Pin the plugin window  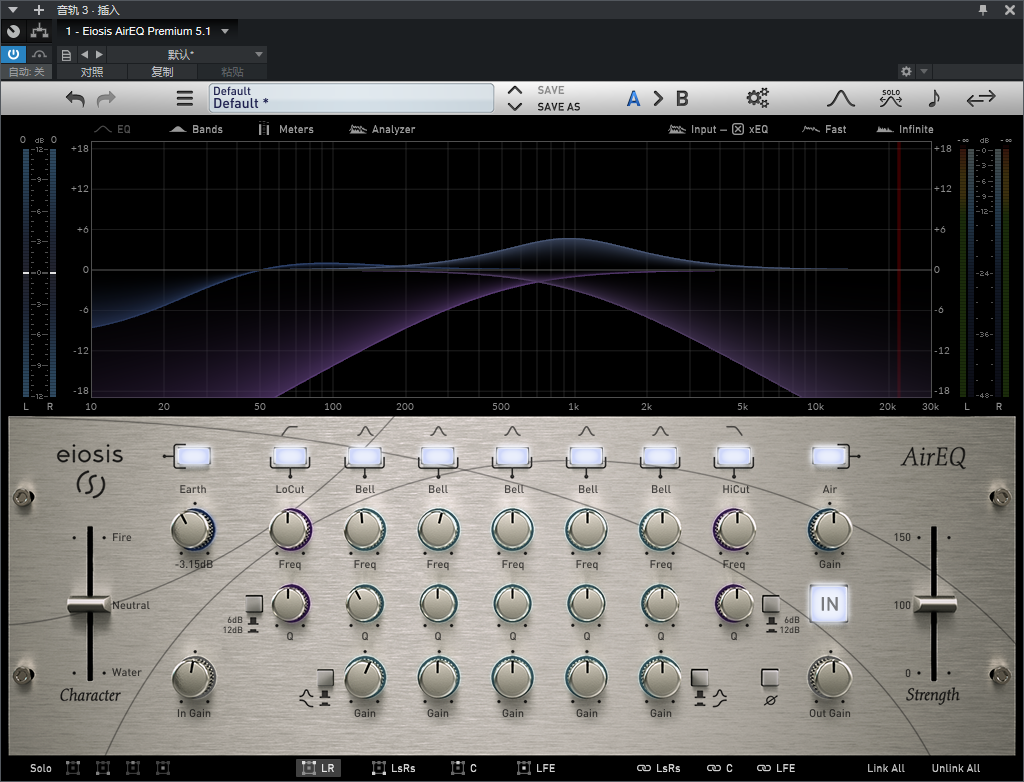click(983, 10)
